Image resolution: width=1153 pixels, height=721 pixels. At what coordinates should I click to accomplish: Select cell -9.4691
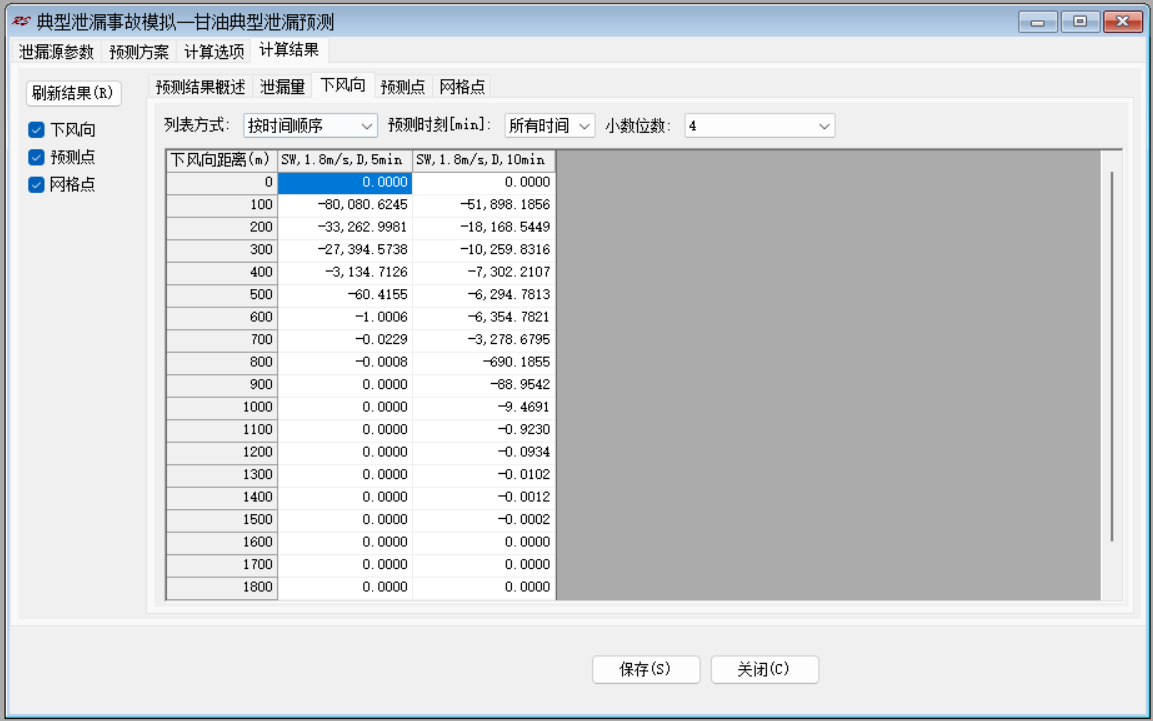(x=484, y=407)
